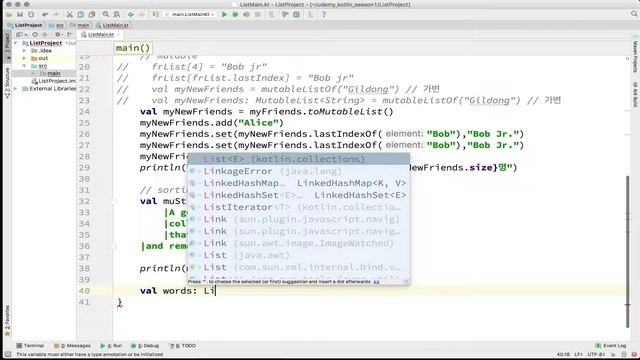Choose LinkedHashSet<E> suggestion

coord(299,195)
